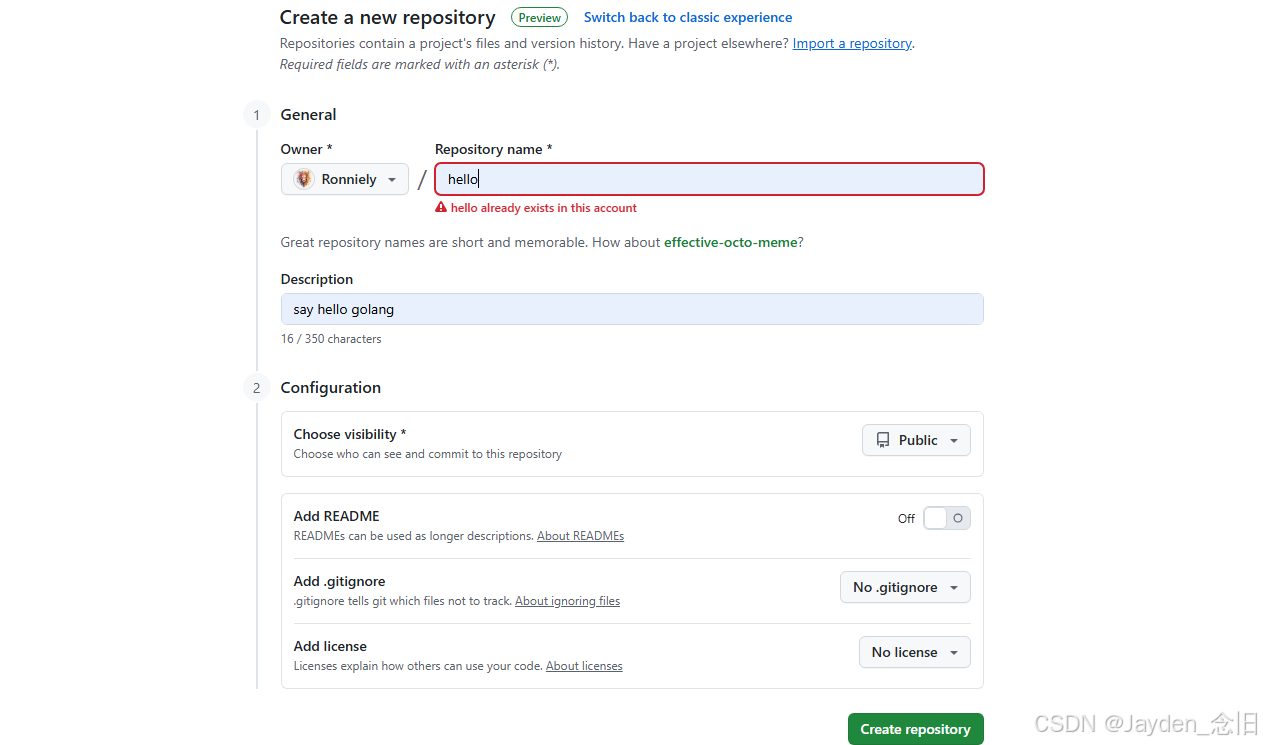
Task: Click the Create repository button
Action: (x=915, y=729)
